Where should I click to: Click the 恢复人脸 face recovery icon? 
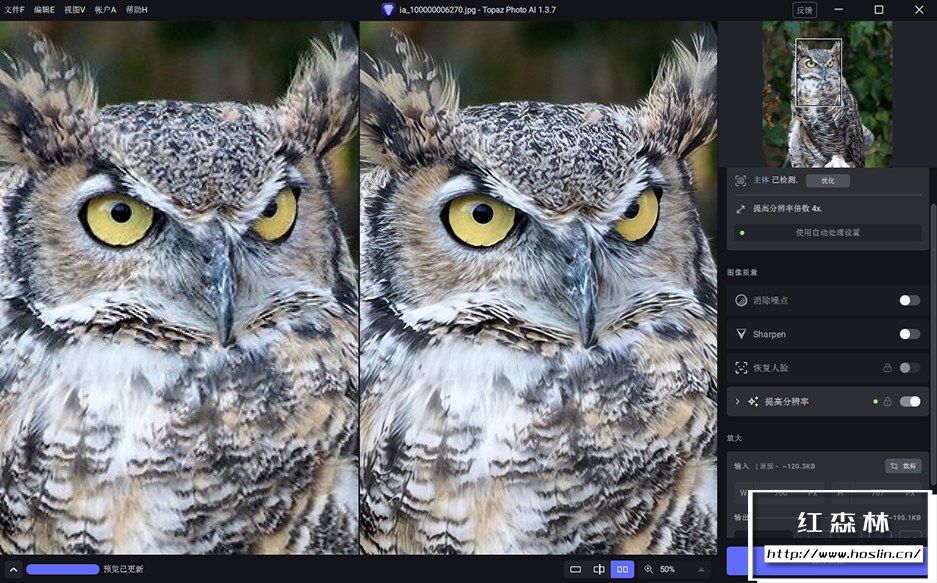(741, 368)
